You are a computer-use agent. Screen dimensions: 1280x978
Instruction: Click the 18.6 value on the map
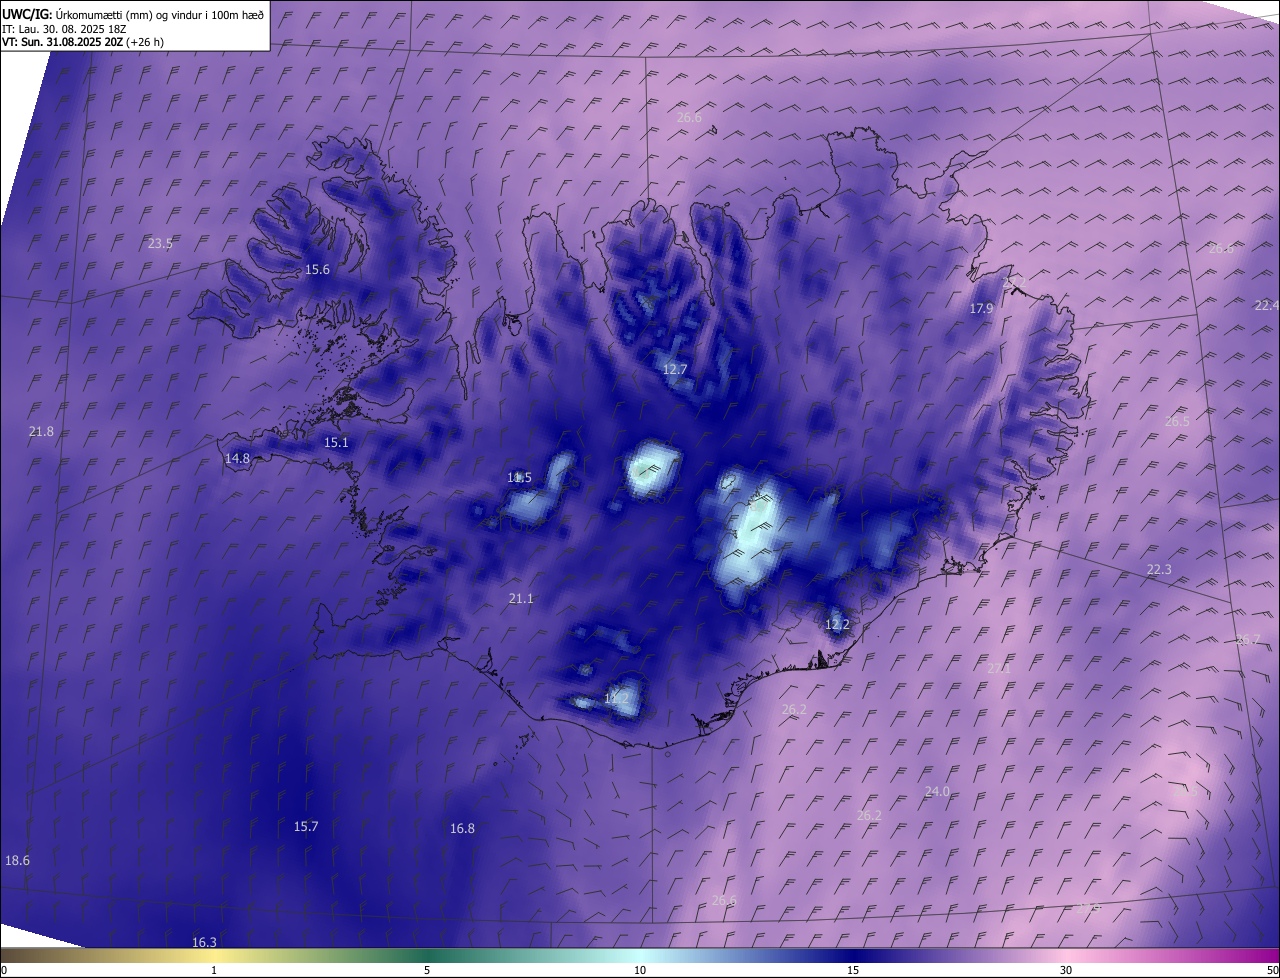(17, 861)
